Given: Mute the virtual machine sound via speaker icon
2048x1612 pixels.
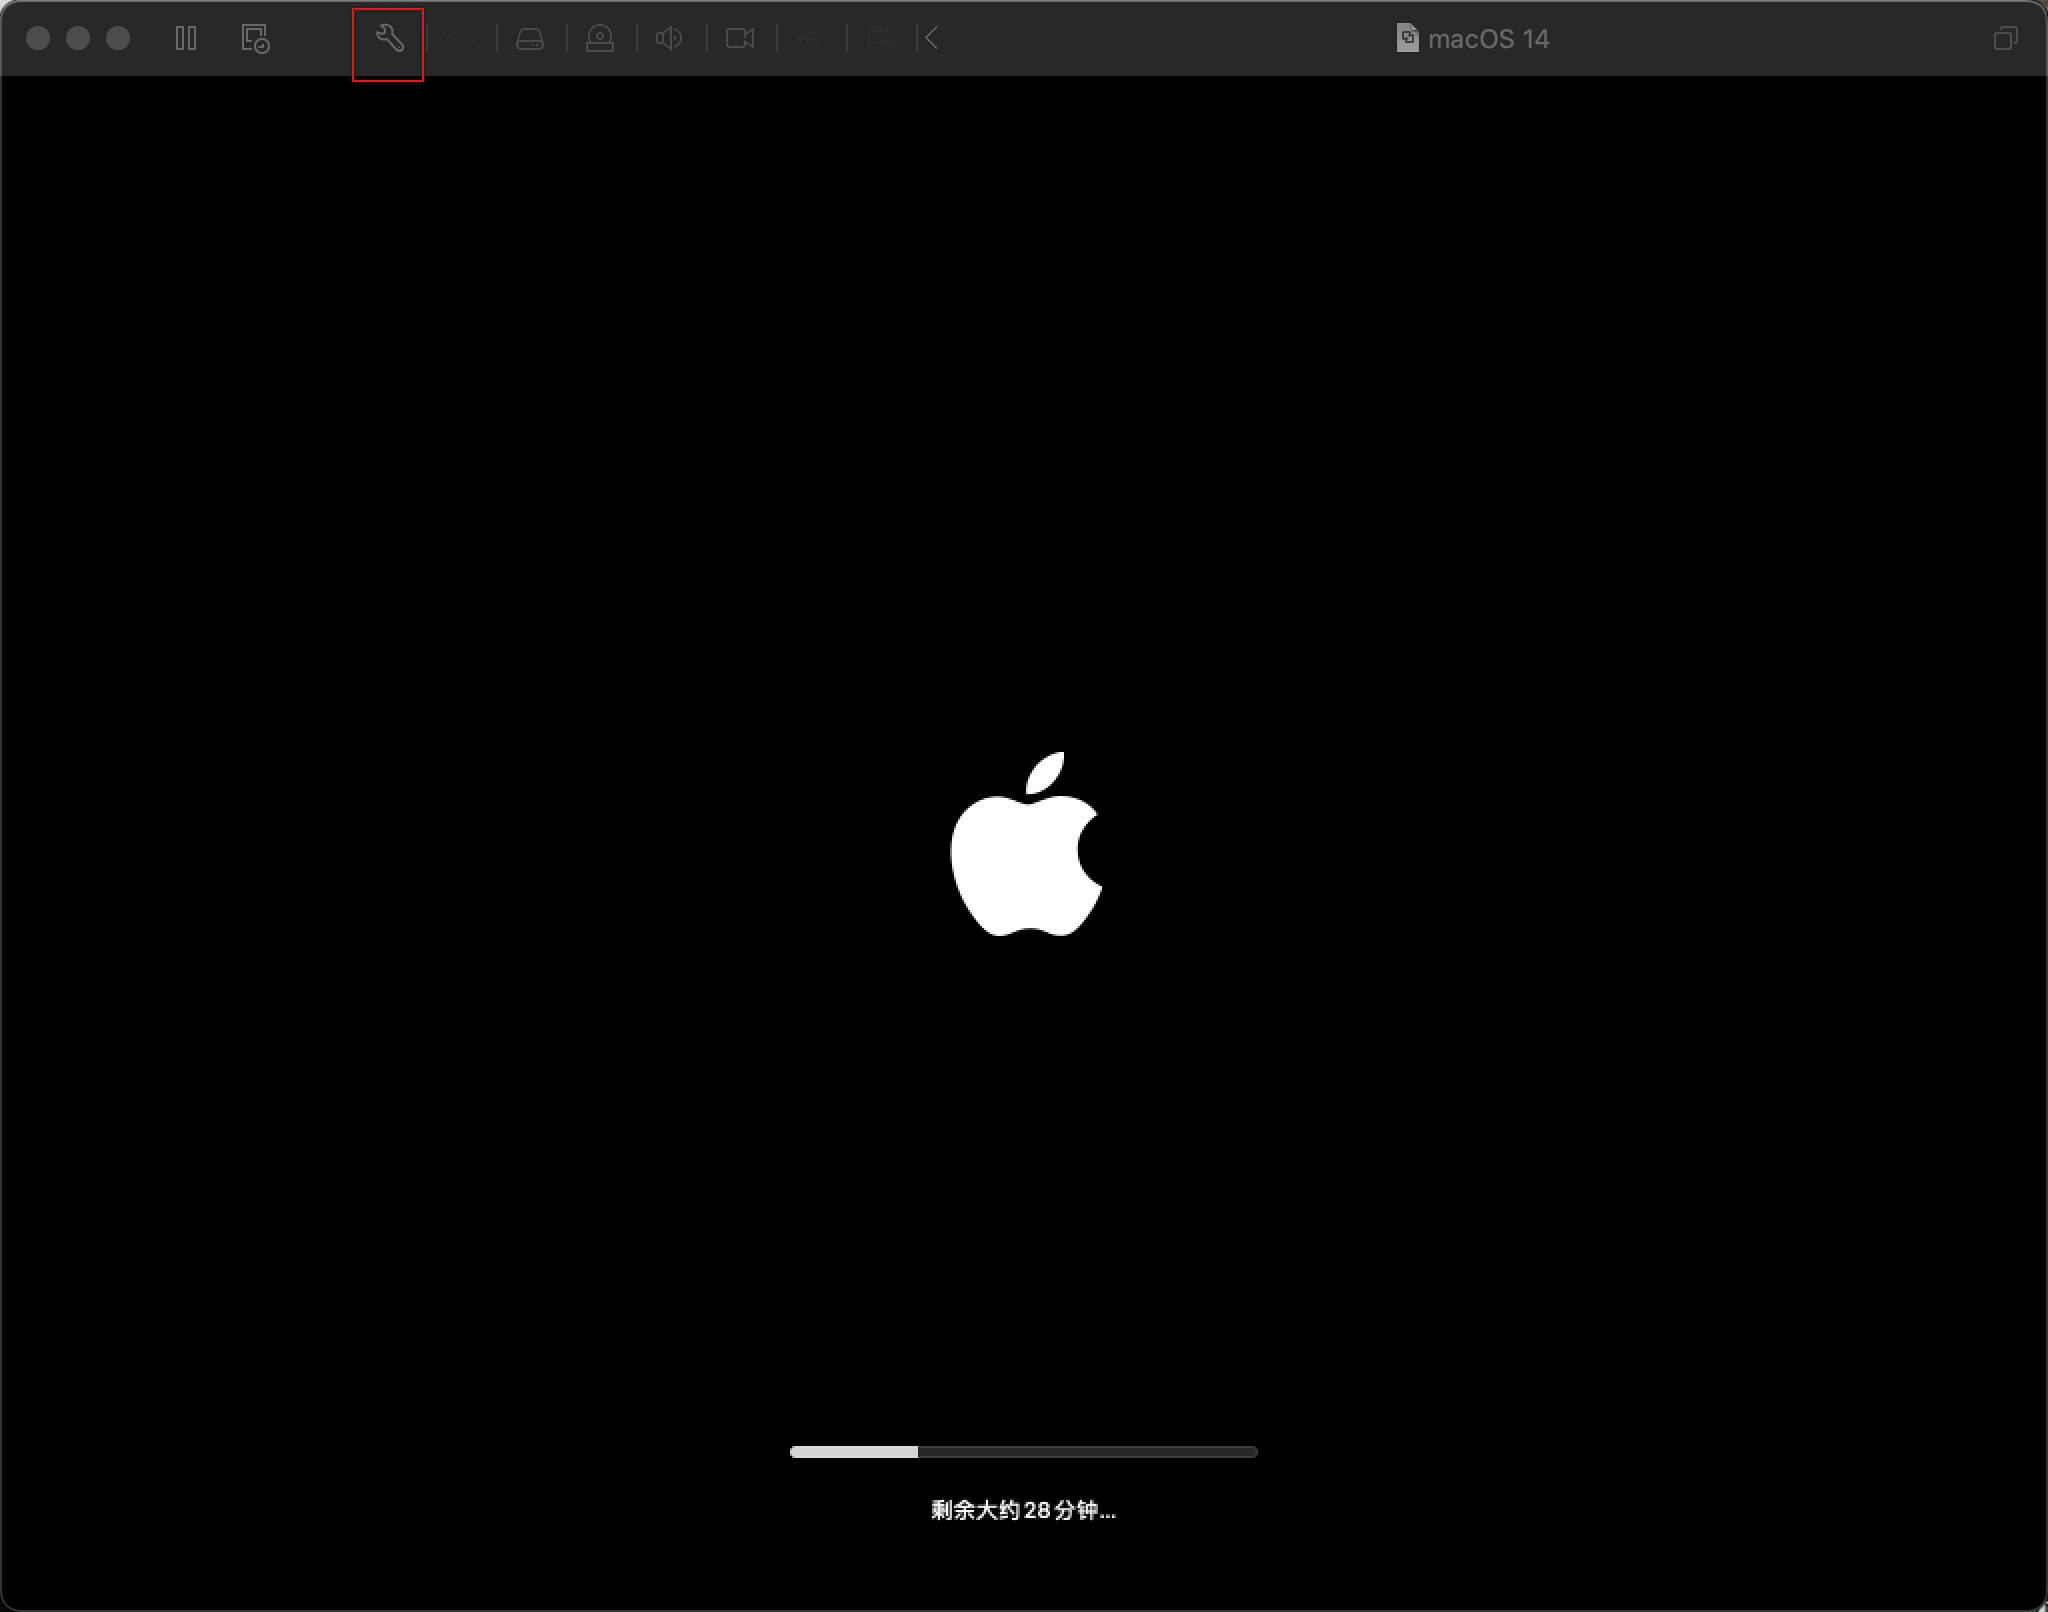Looking at the screenshot, I should pos(669,39).
